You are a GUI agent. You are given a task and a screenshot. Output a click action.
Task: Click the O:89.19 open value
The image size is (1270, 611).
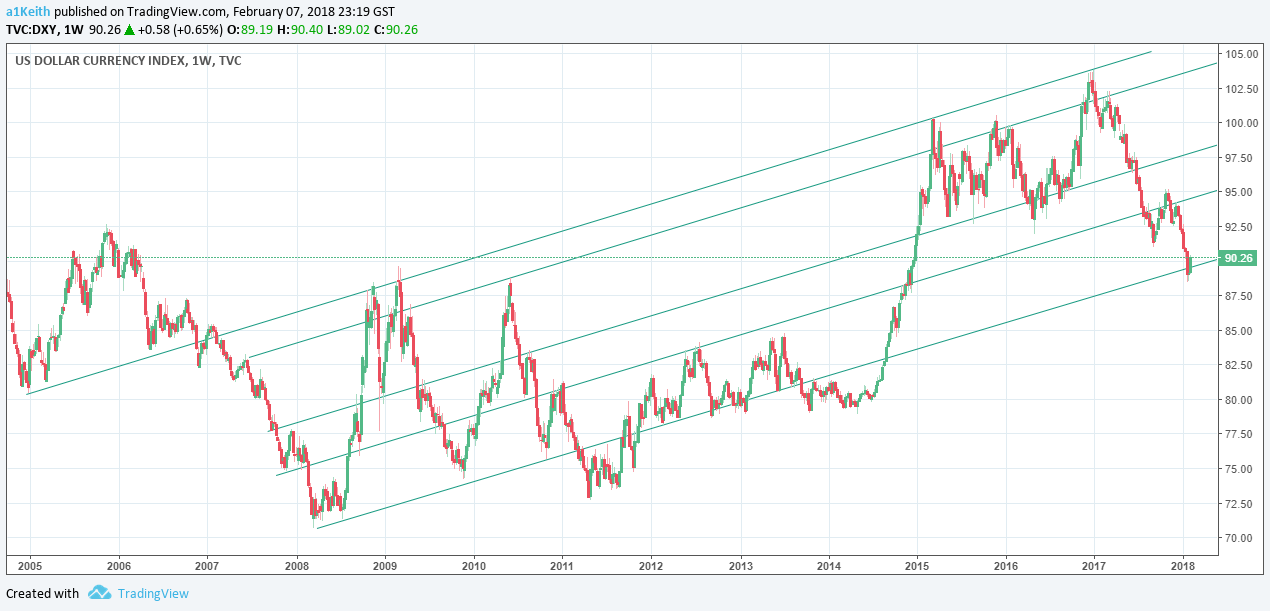coord(252,29)
